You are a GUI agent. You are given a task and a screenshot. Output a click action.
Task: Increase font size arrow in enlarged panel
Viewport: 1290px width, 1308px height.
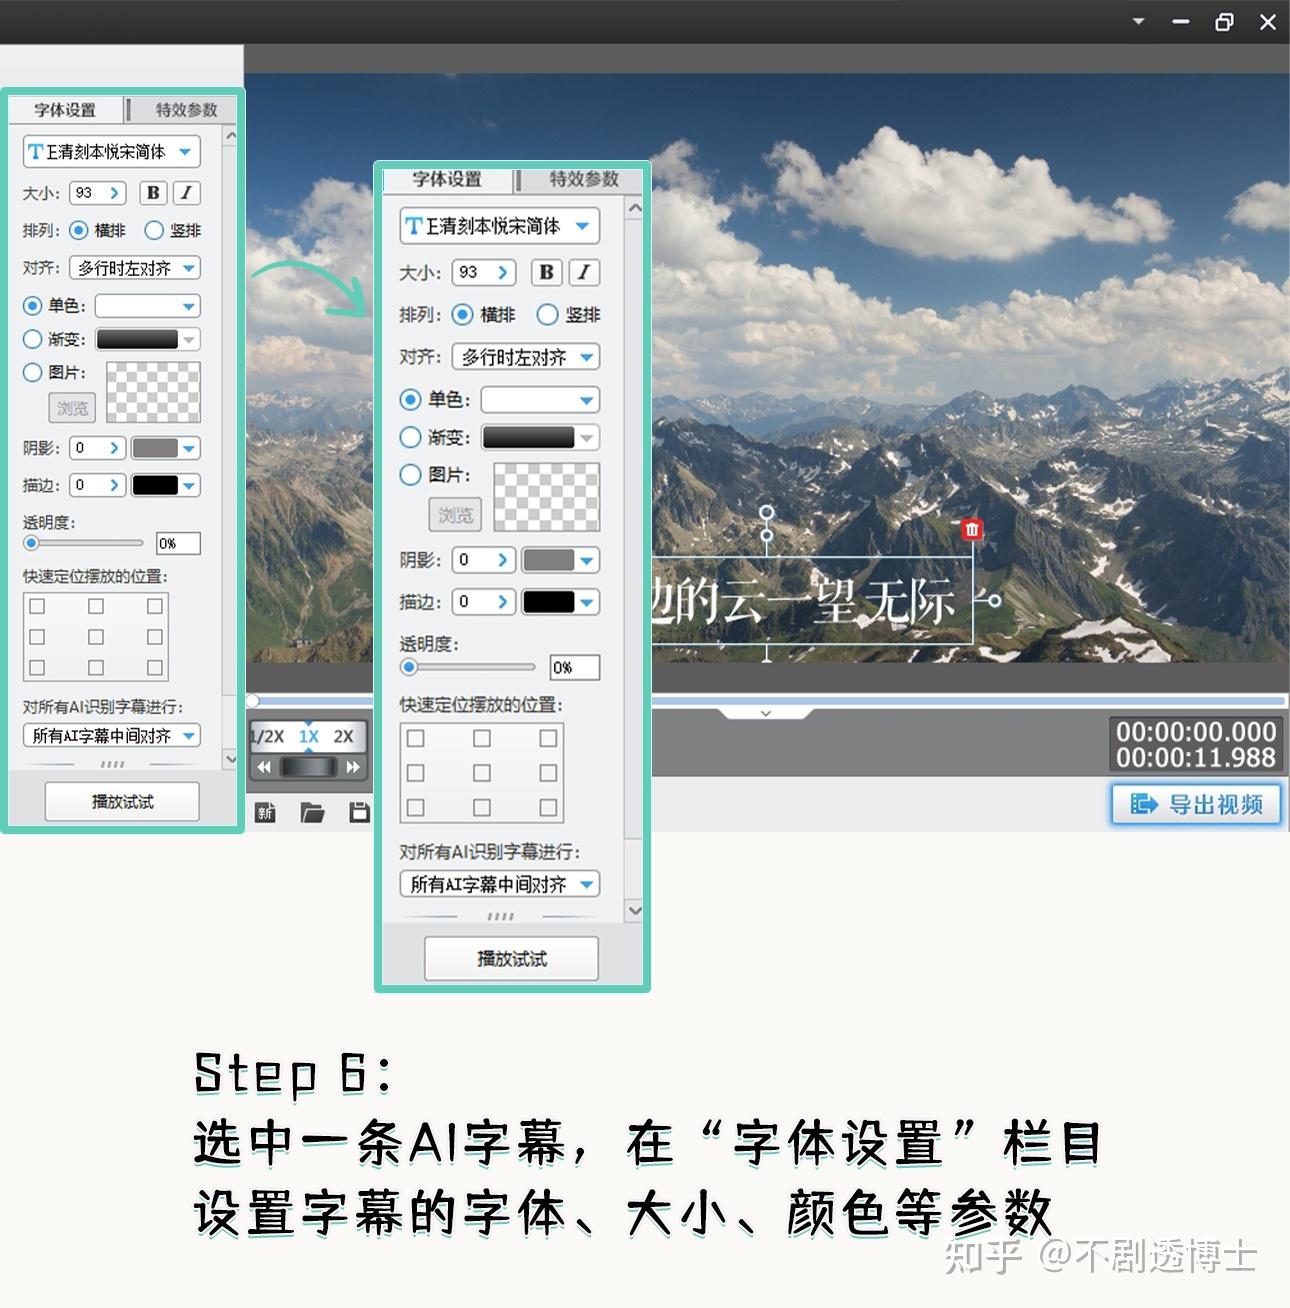pyautogui.click(x=503, y=272)
